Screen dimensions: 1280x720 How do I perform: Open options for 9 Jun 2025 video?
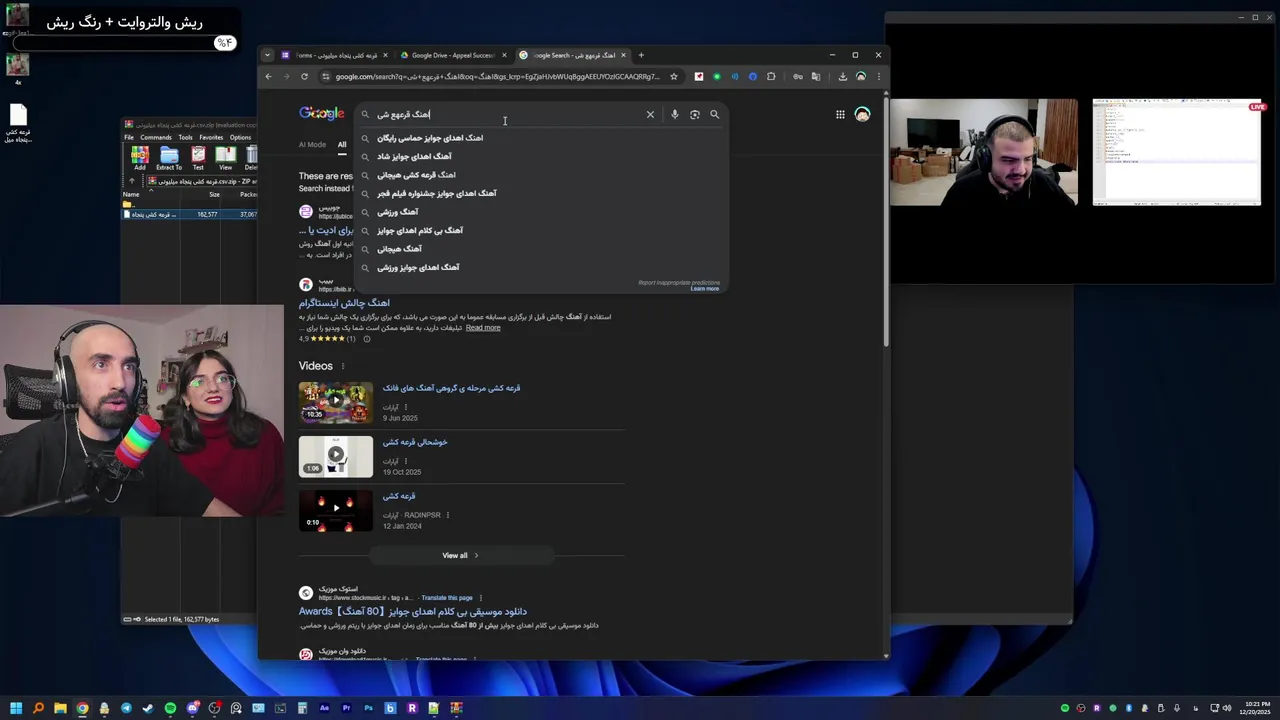(x=406, y=407)
